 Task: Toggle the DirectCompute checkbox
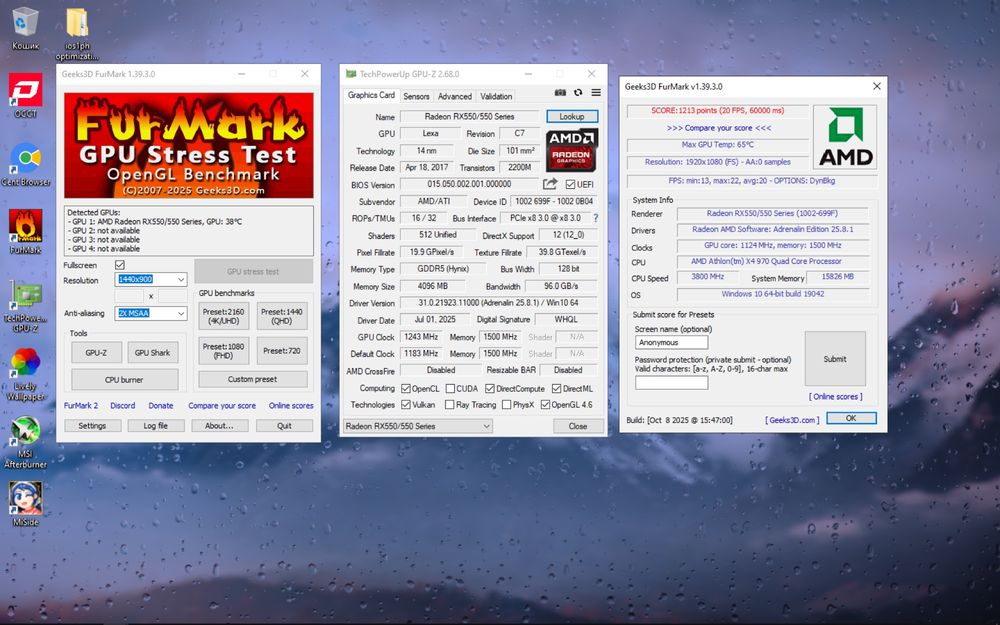point(490,388)
